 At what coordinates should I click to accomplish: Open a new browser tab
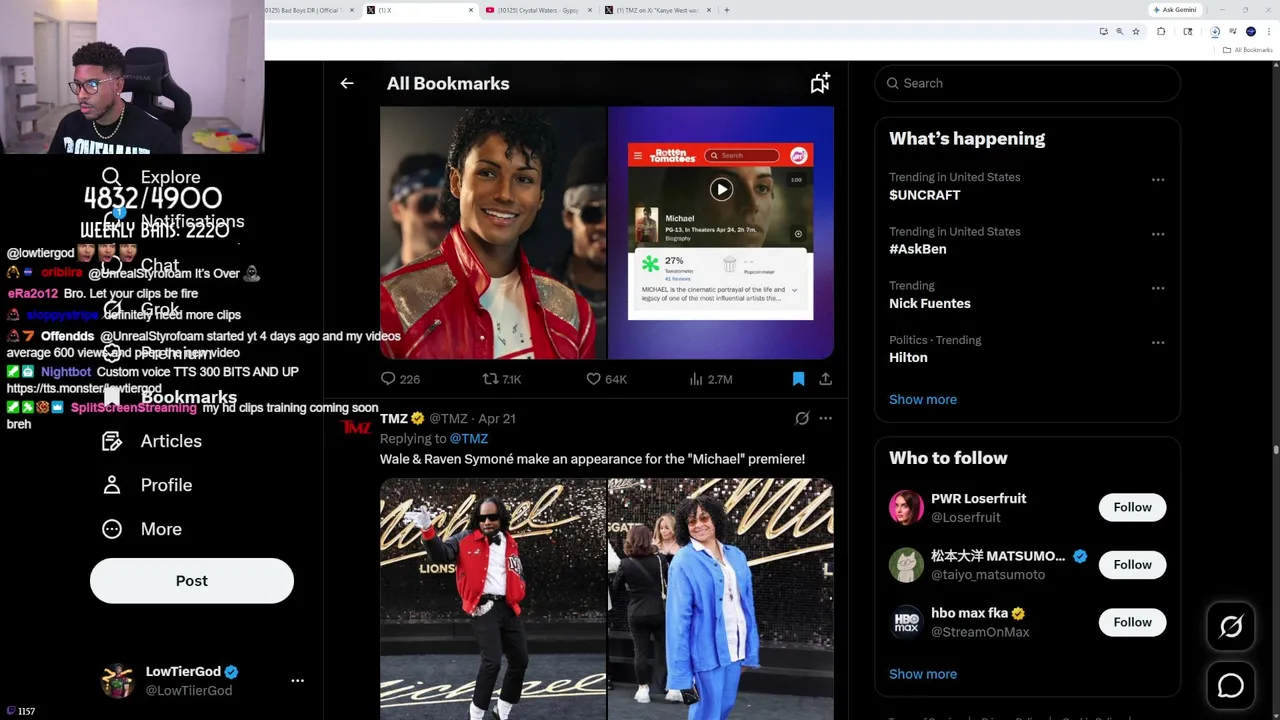click(727, 10)
